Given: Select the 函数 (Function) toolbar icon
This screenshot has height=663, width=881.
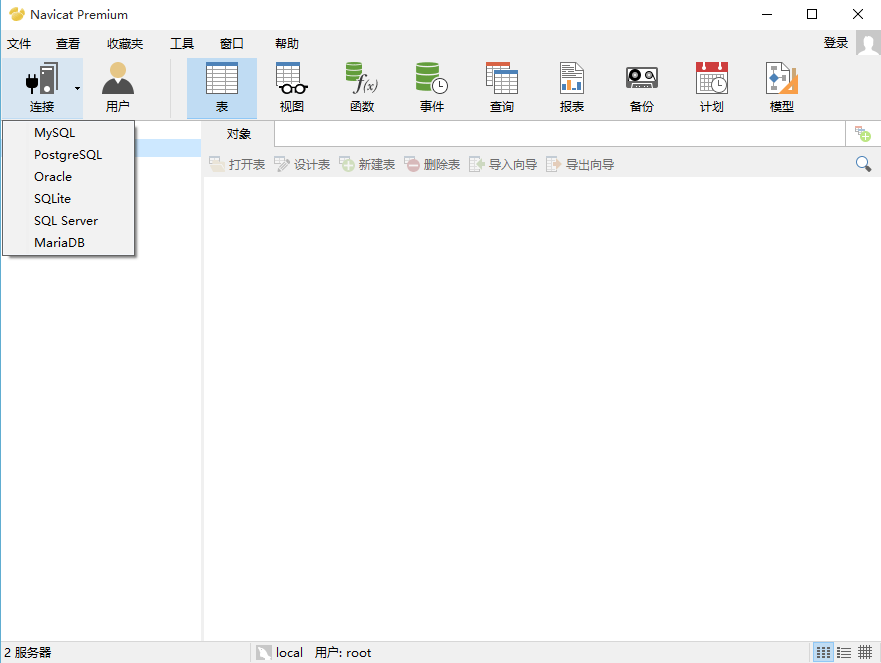Looking at the screenshot, I should tap(361, 88).
